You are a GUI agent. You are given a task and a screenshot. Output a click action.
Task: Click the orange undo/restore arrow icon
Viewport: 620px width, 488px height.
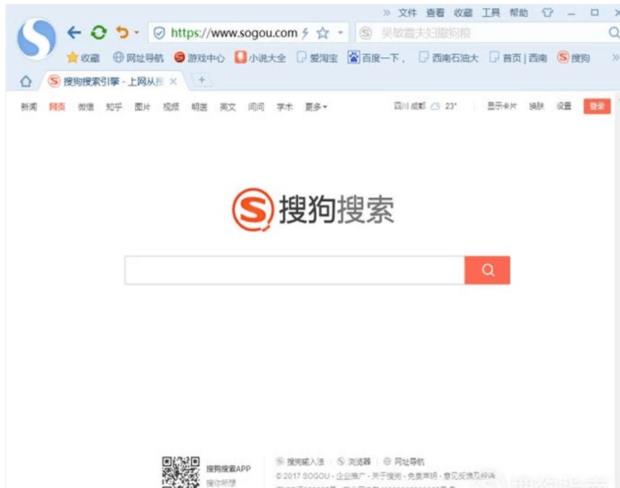coord(122,32)
